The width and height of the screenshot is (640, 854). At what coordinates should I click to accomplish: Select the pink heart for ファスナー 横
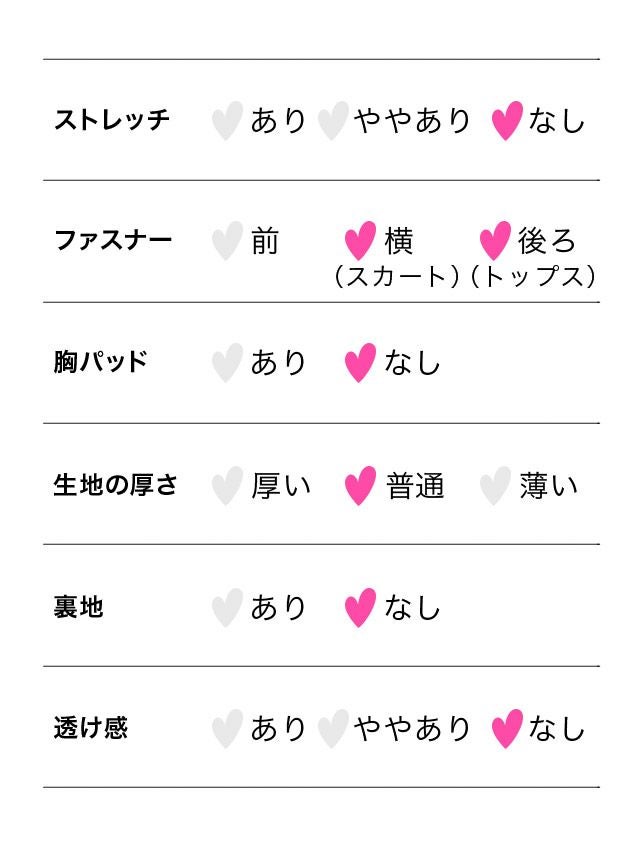[360, 241]
